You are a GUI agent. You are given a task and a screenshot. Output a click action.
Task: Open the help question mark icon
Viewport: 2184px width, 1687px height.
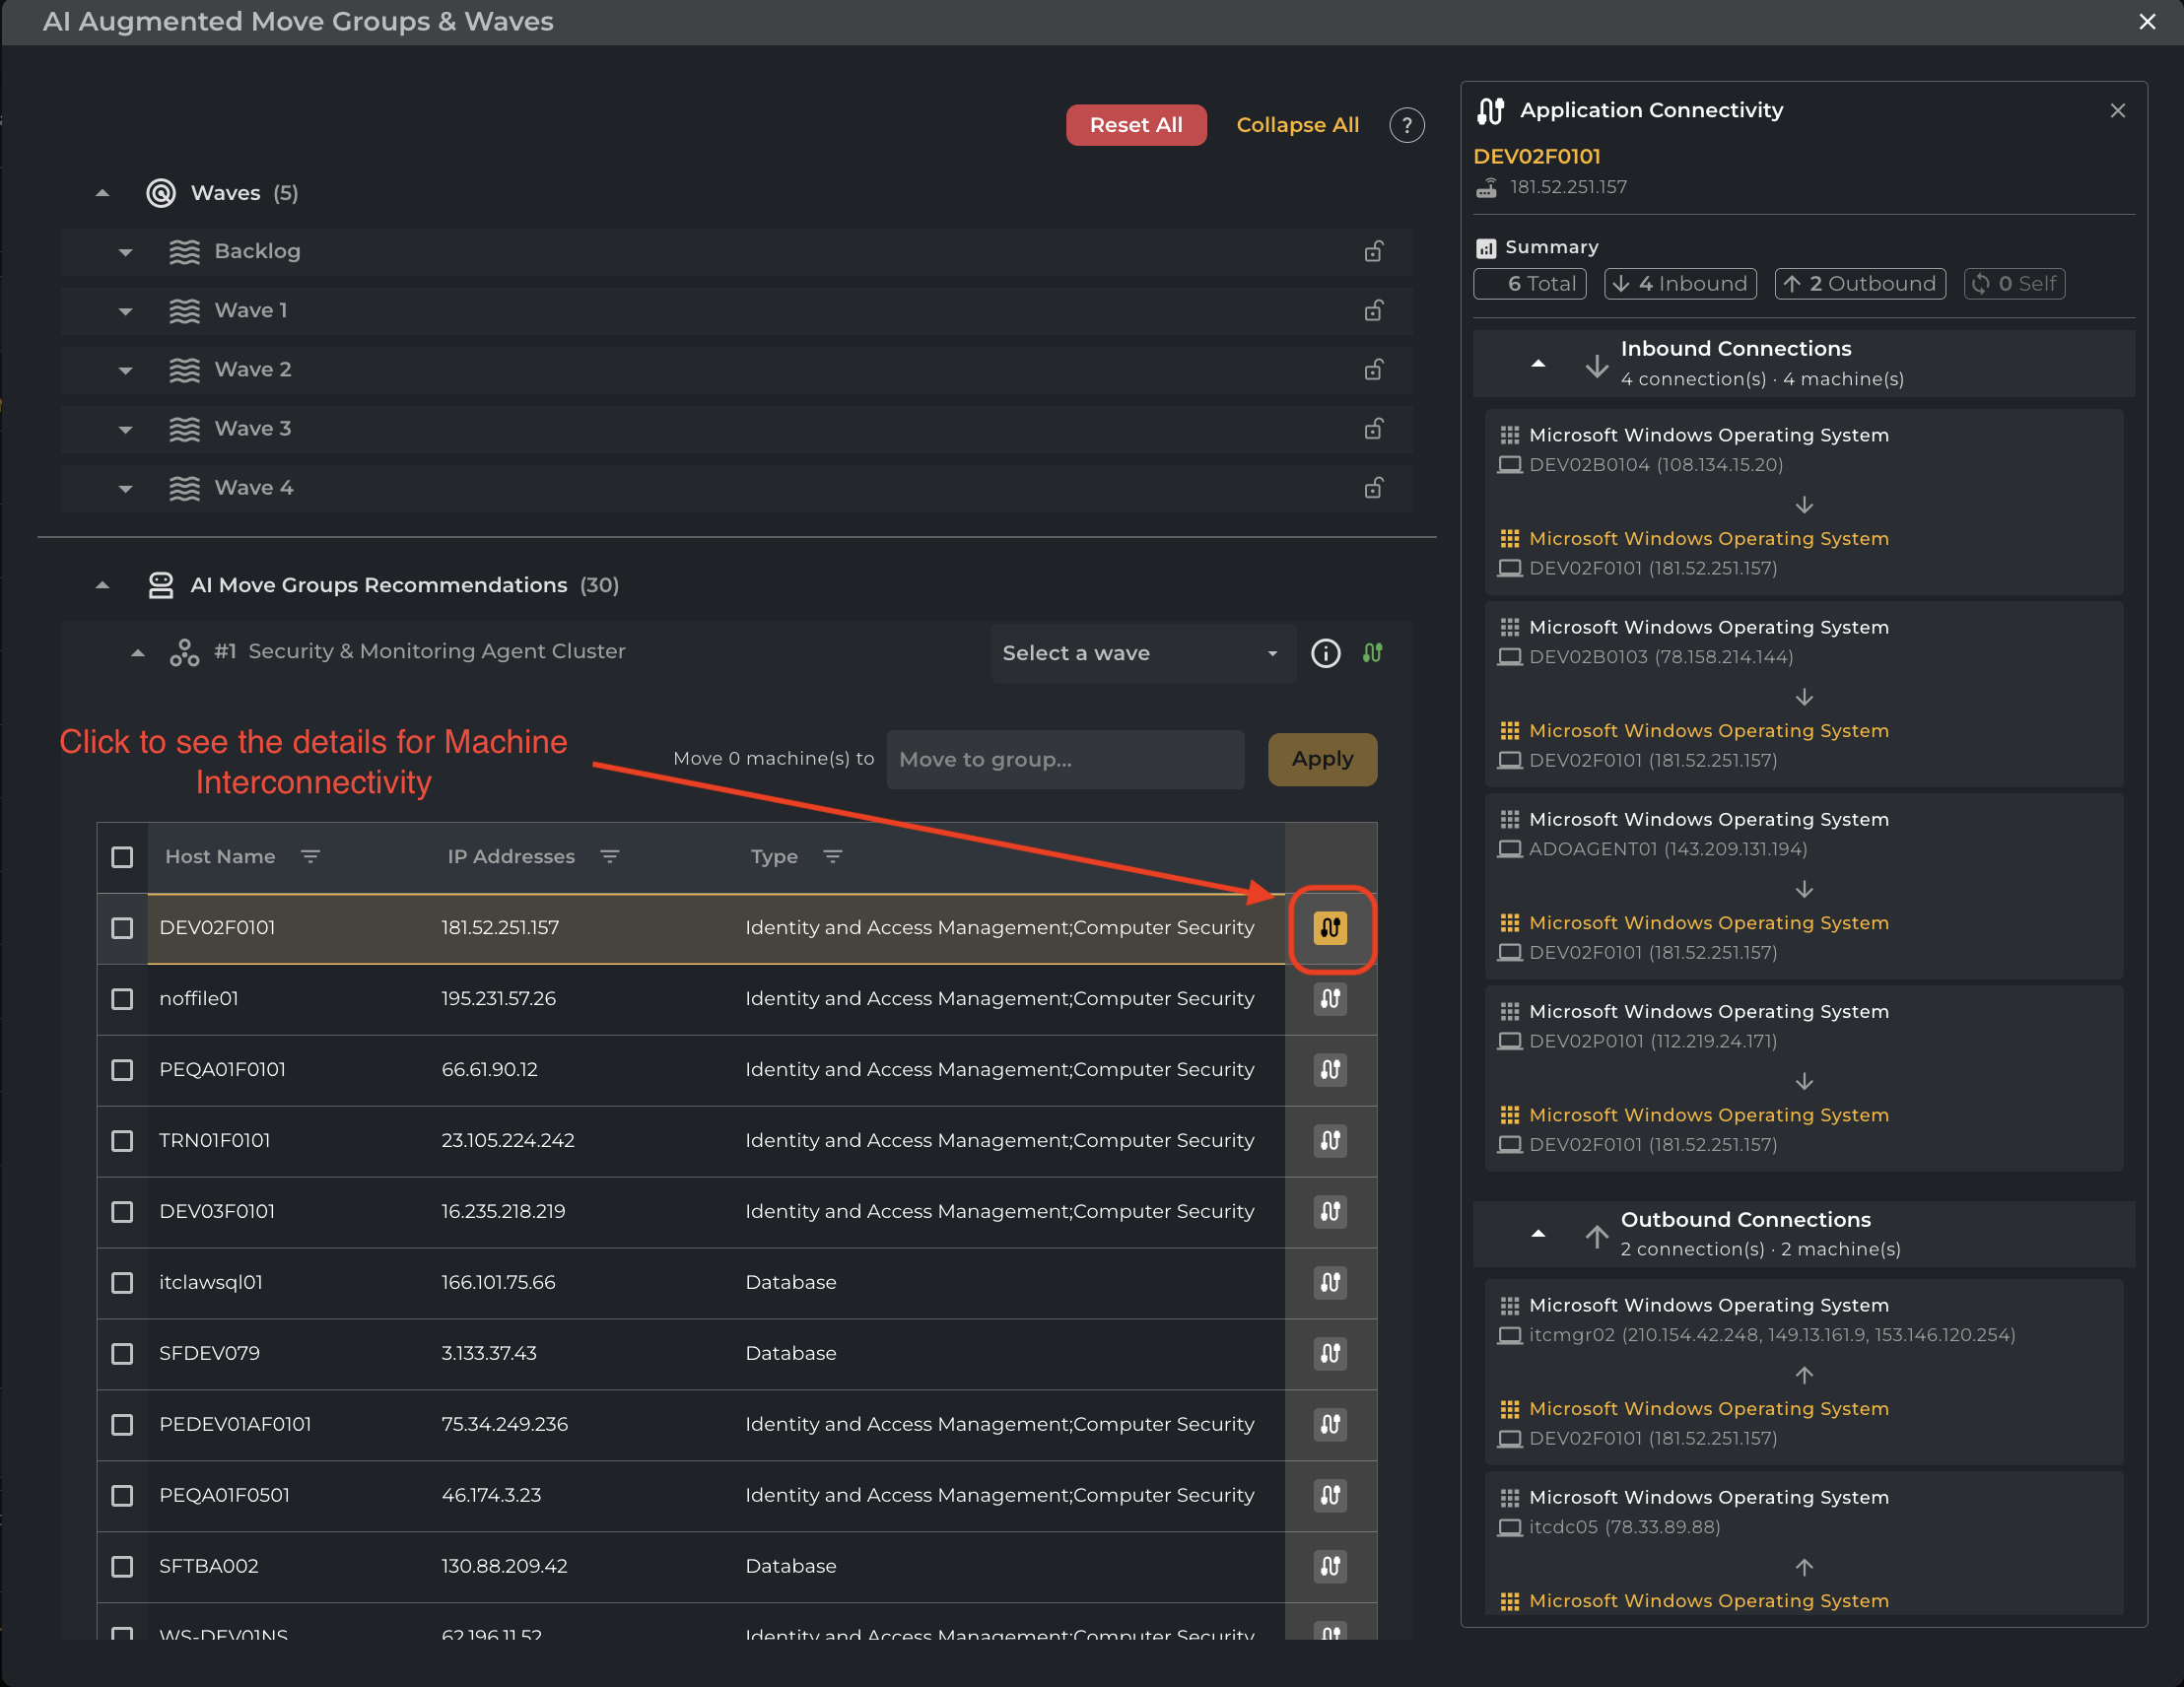click(1406, 125)
